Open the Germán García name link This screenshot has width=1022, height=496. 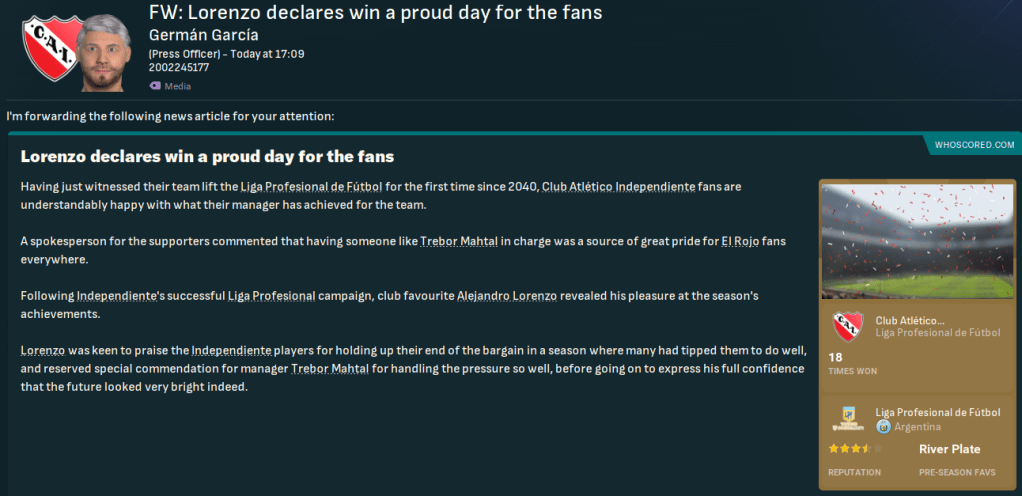tap(203, 36)
